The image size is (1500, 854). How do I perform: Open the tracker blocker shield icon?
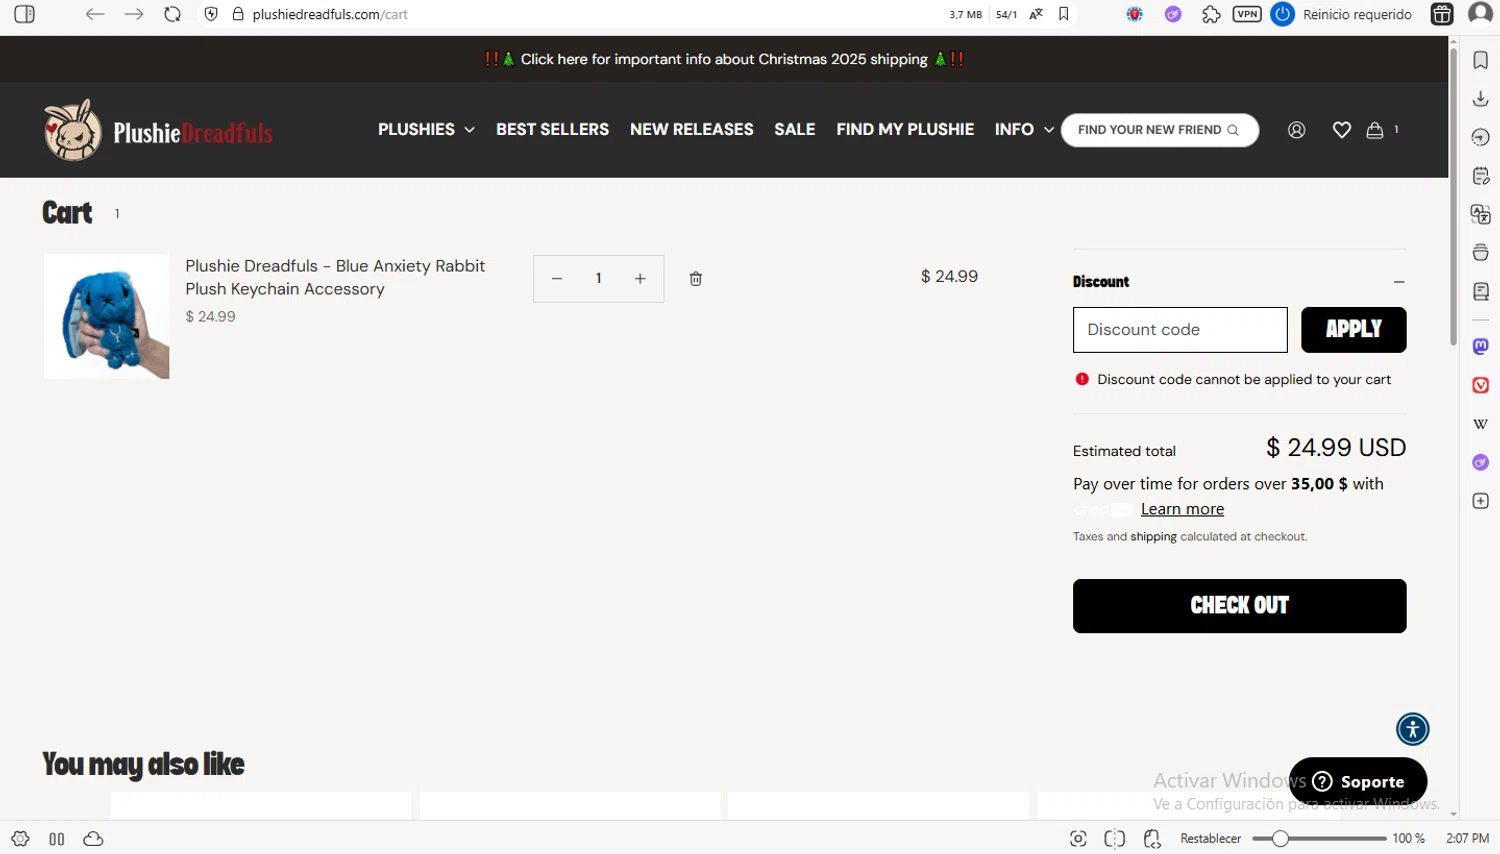(211, 14)
